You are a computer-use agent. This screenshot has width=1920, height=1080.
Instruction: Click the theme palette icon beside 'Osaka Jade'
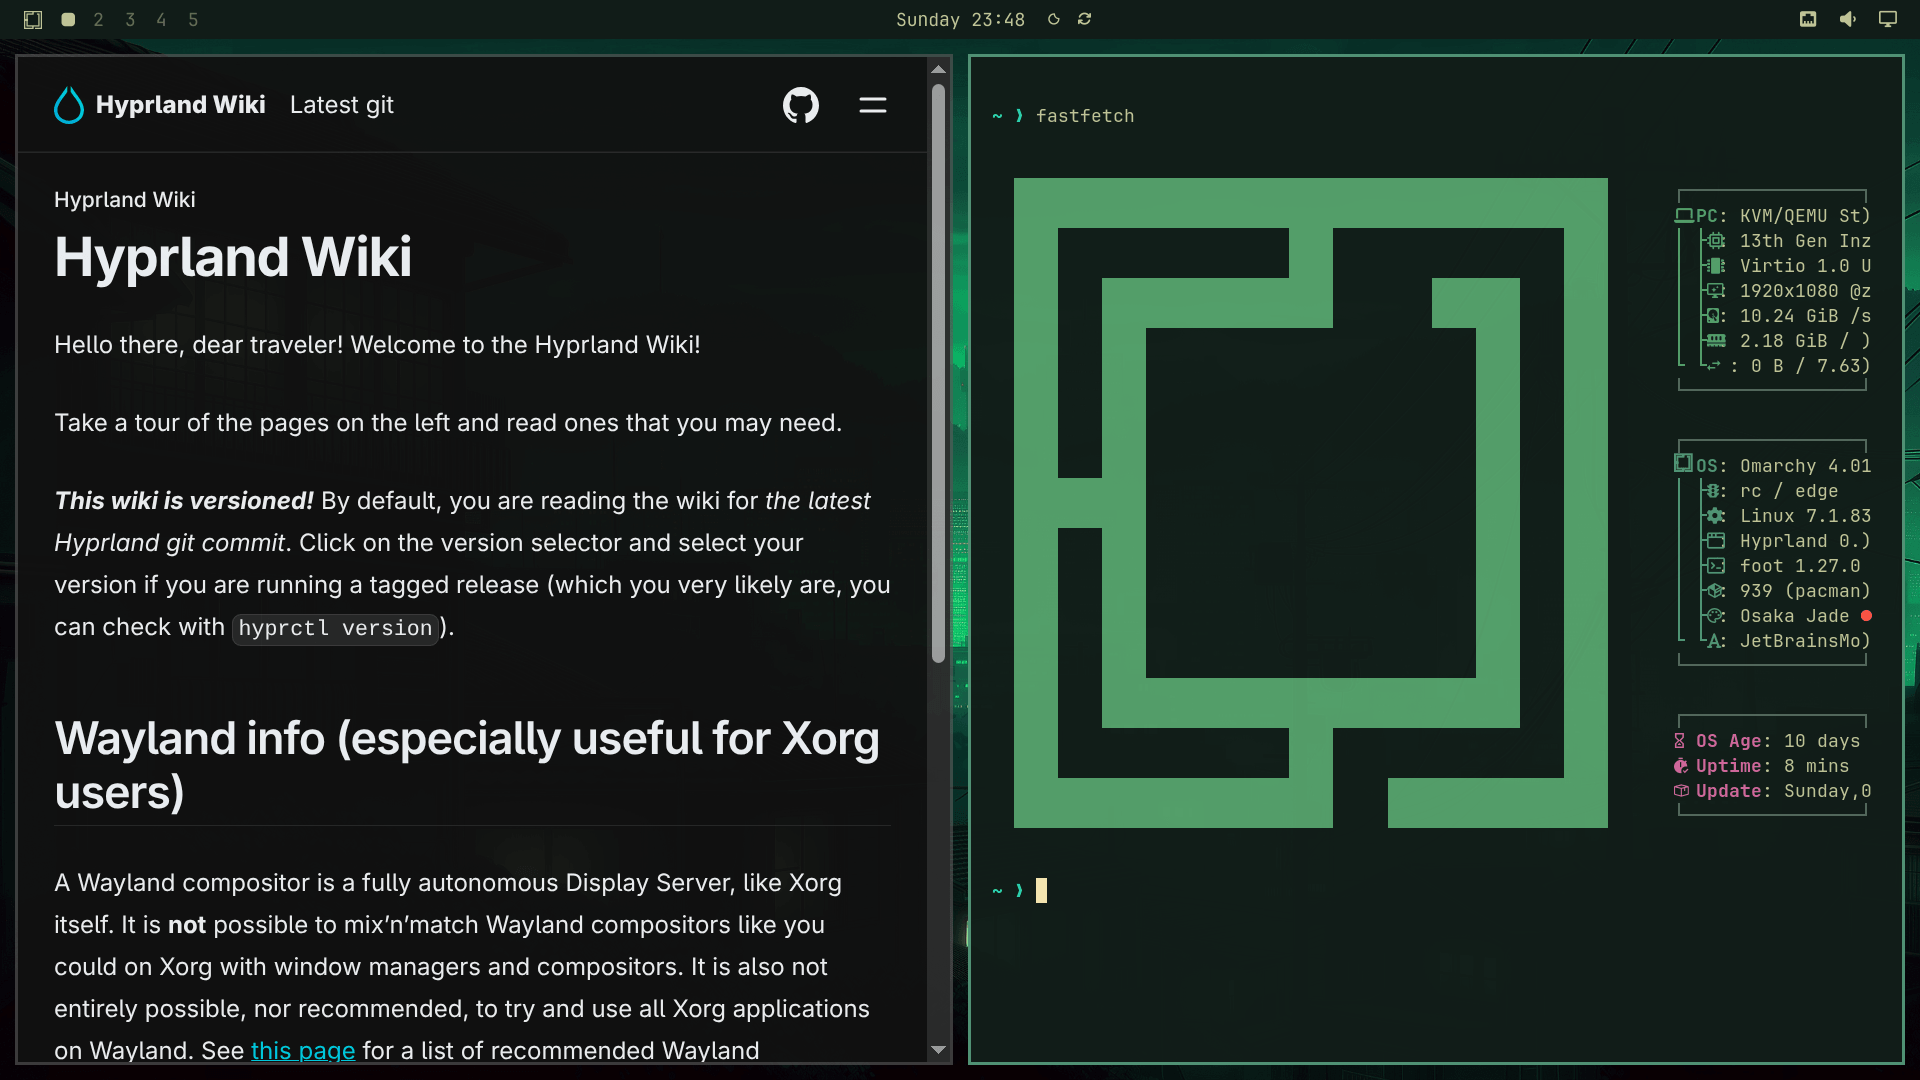1716,616
